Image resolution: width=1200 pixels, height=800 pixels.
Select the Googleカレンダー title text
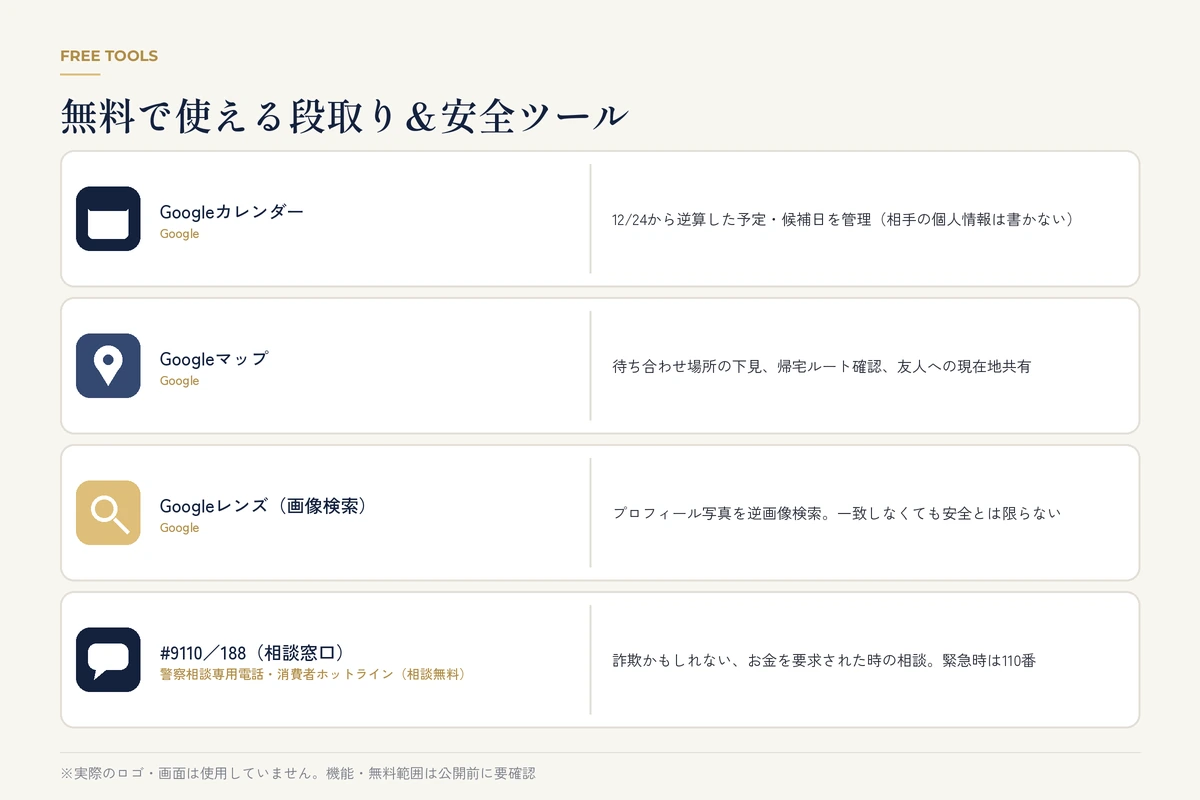(x=231, y=211)
